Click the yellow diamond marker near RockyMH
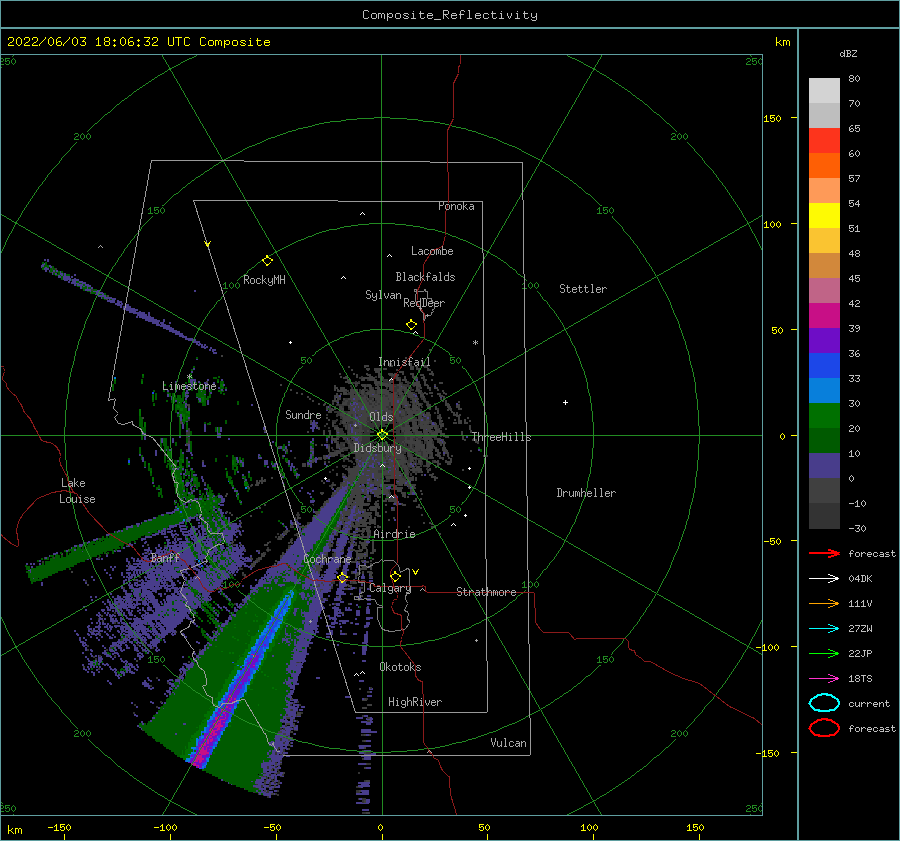Screen dimensions: 900x841 pos(267,261)
